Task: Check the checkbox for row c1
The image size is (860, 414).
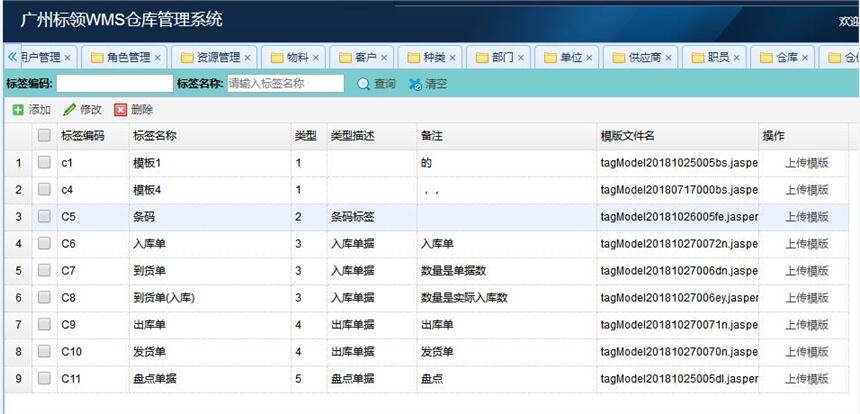Action: click(x=44, y=162)
